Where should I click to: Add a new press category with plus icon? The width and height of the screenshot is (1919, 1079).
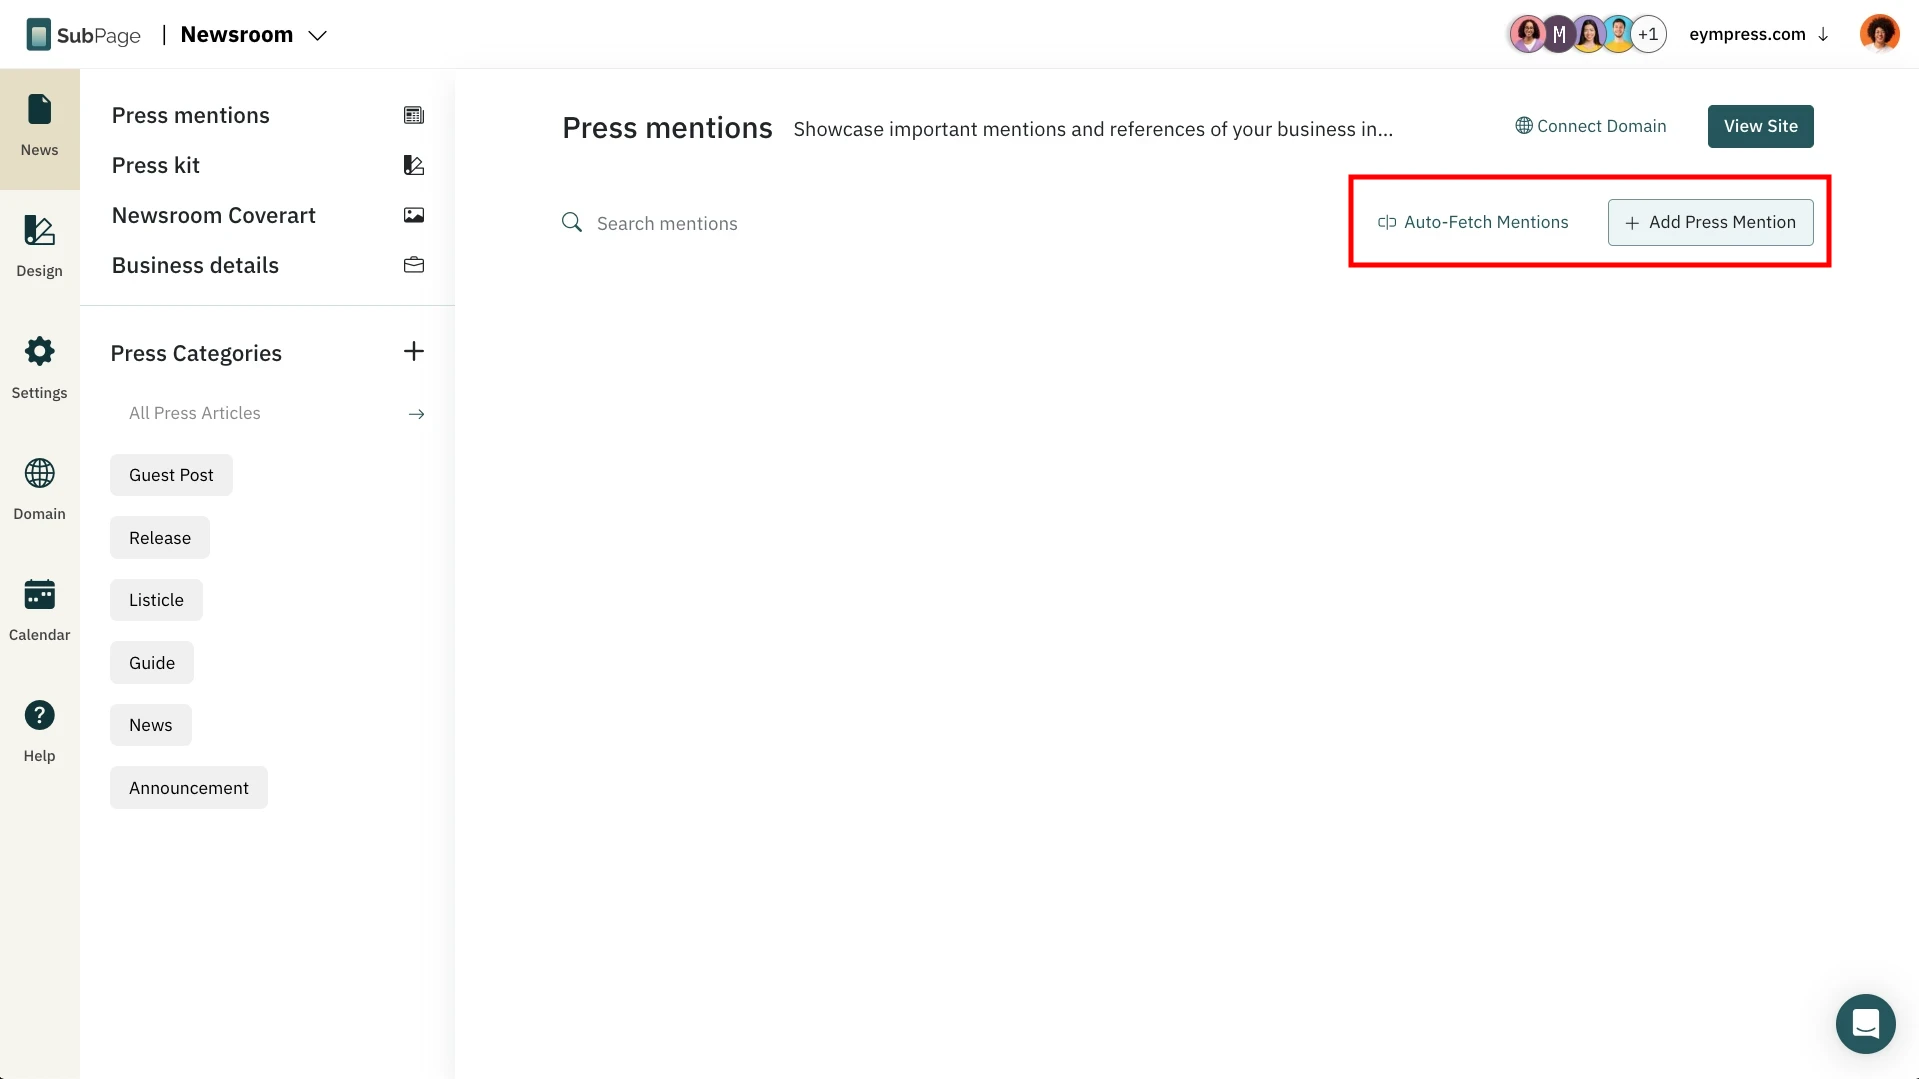coord(414,351)
